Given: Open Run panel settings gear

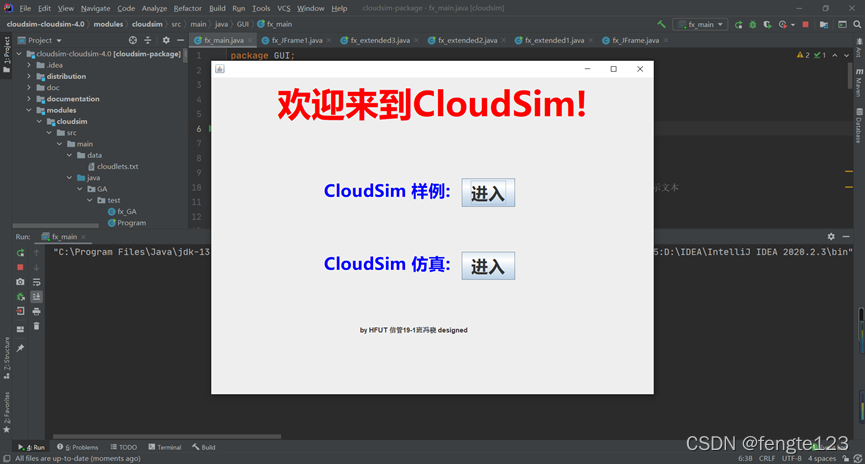Looking at the screenshot, I should click(831, 237).
